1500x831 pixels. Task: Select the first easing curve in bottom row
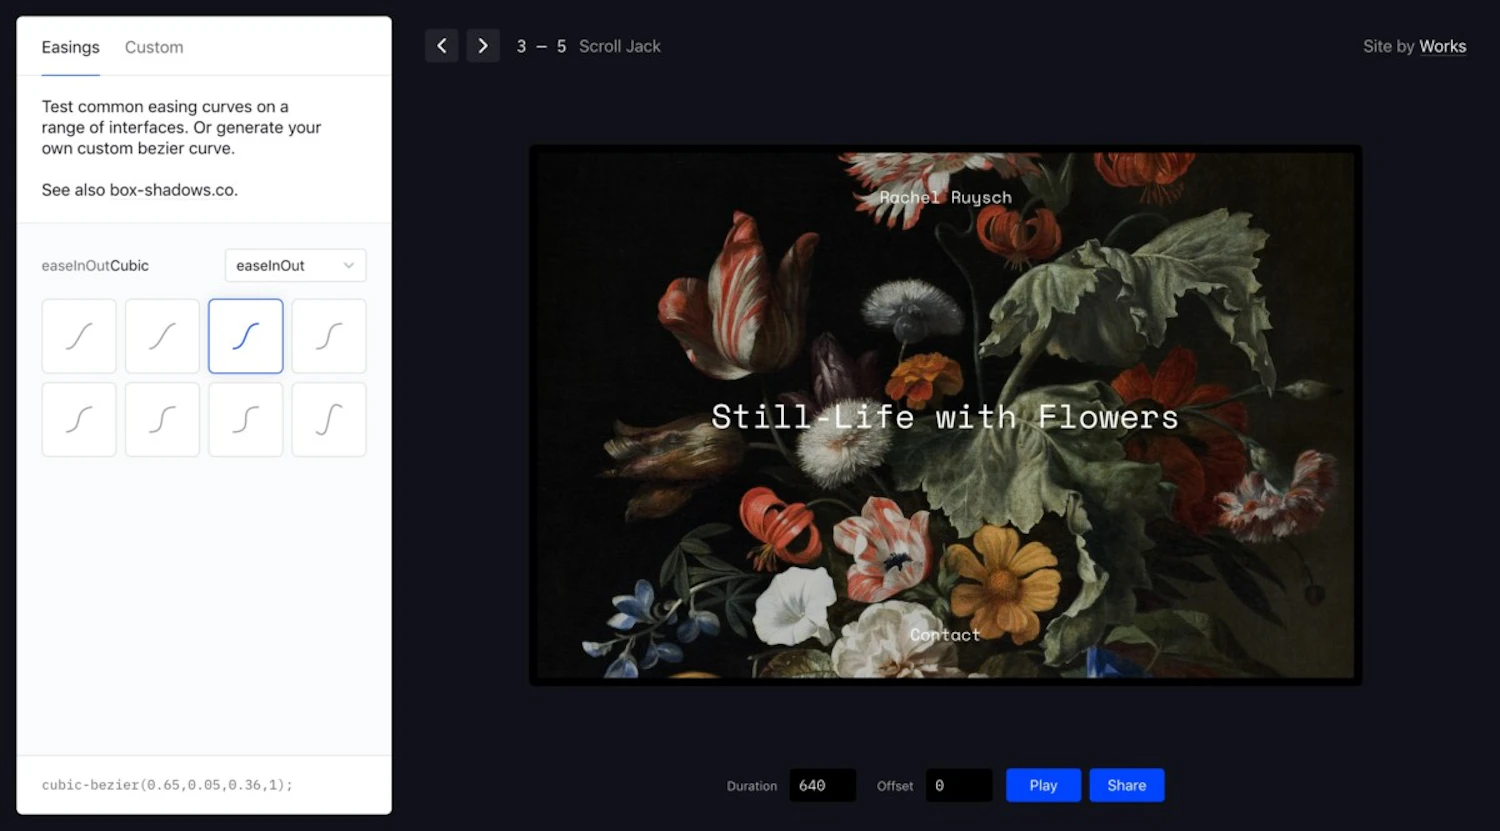tap(79, 420)
